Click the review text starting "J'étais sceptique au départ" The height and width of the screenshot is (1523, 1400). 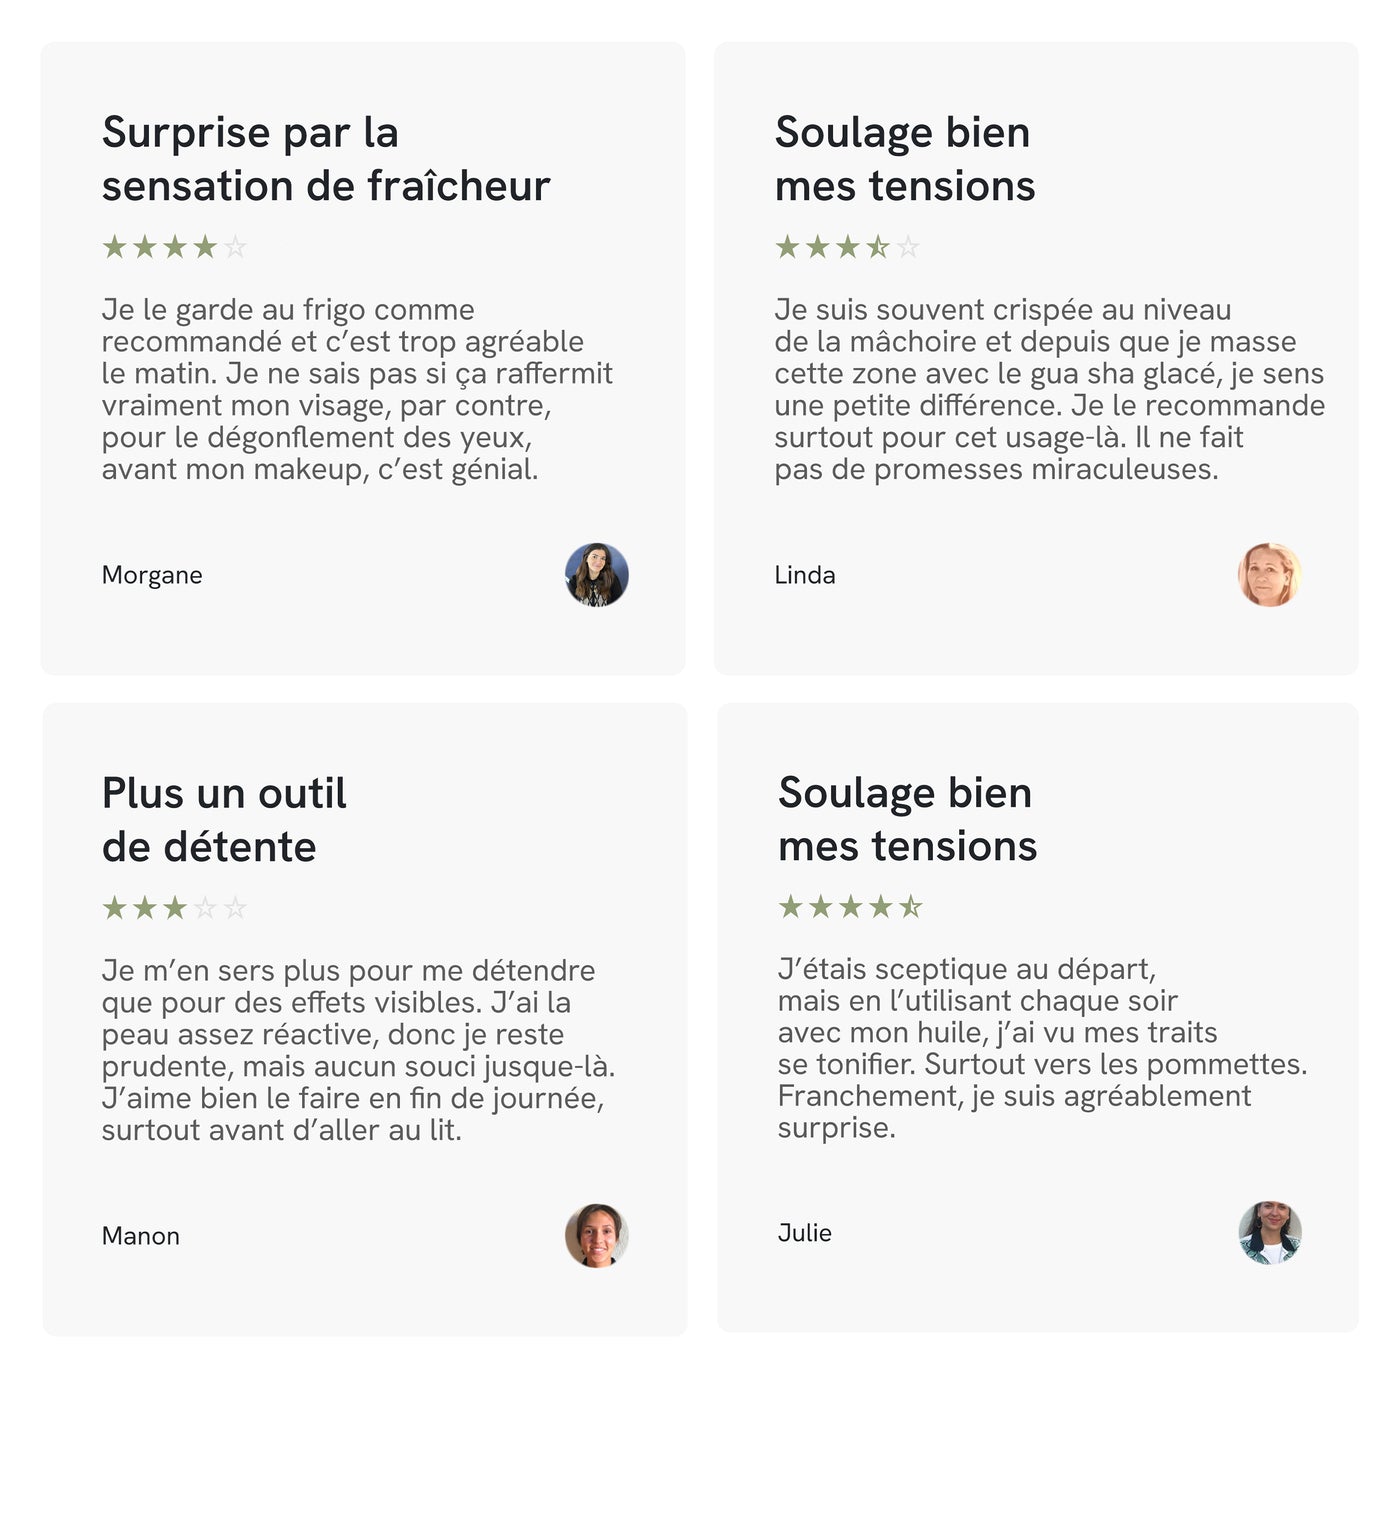coord(1042,1048)
